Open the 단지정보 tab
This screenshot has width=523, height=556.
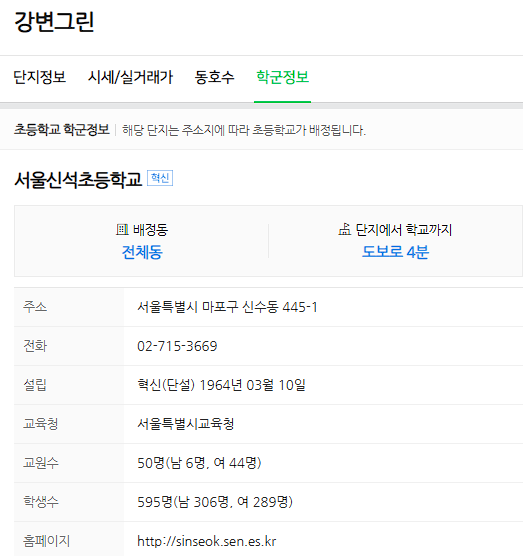tap(39, 77)
